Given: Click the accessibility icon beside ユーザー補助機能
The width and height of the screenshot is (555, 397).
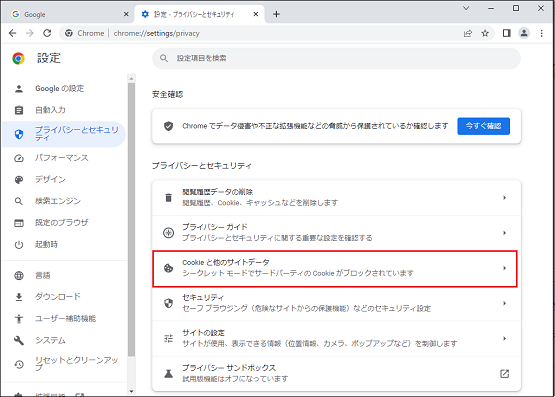Looking at the screenshot, I should [x=19, y=319].
